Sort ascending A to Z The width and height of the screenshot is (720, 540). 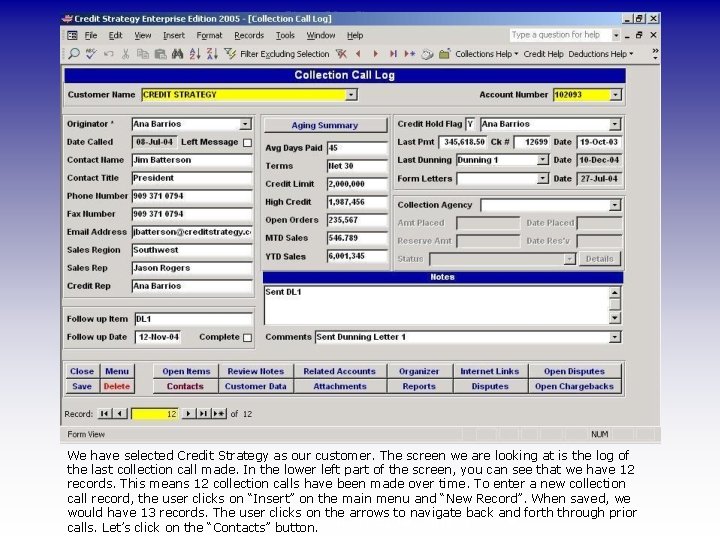tap(195, 54)
